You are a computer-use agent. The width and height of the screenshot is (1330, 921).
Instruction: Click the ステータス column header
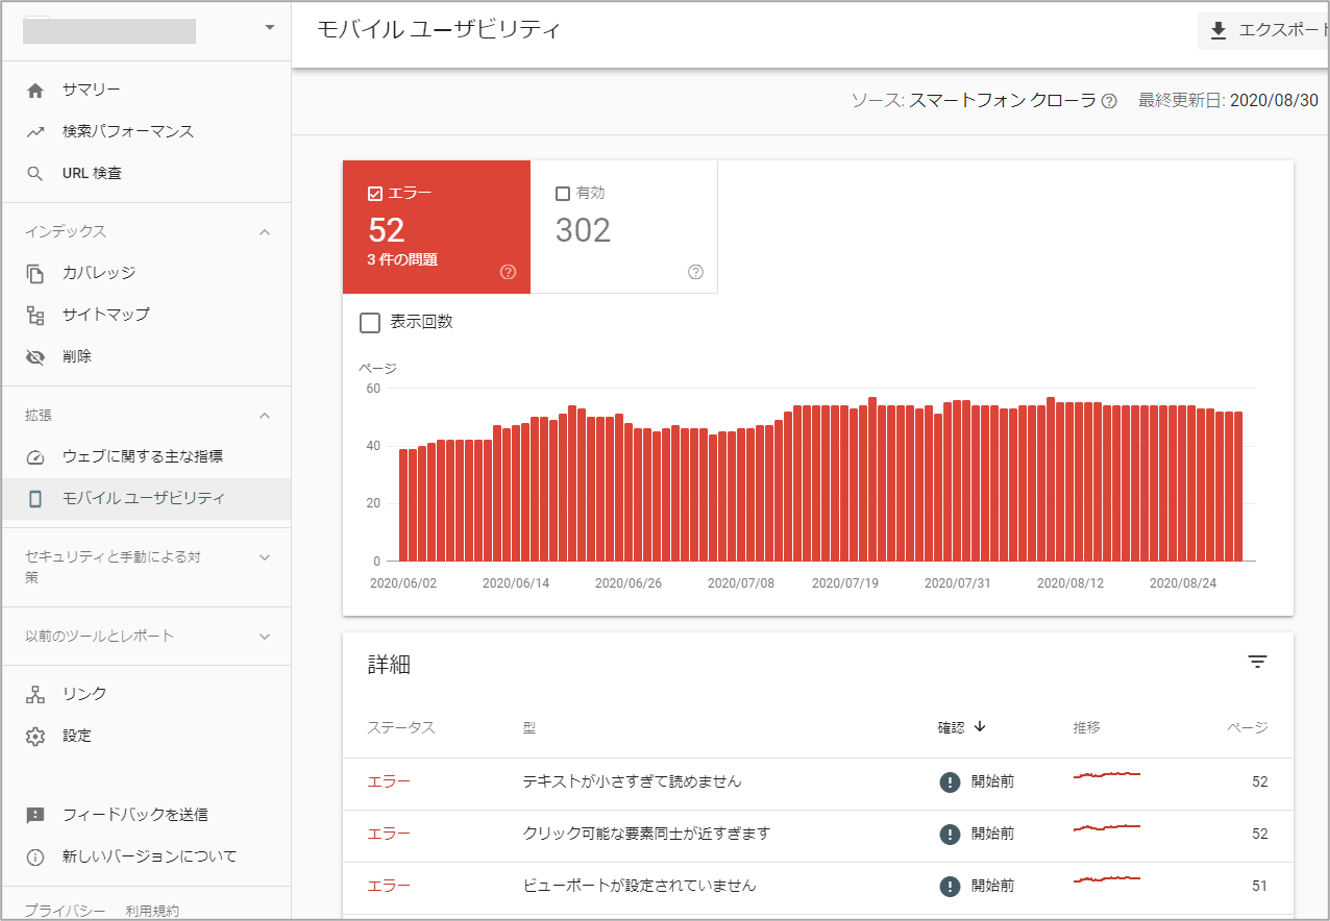pos(401,728)
